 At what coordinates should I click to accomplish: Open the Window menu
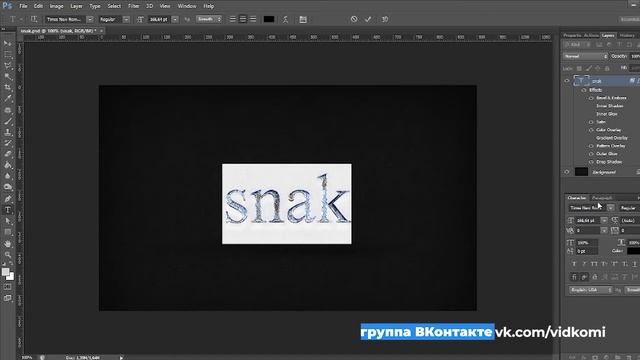(187, 6)
